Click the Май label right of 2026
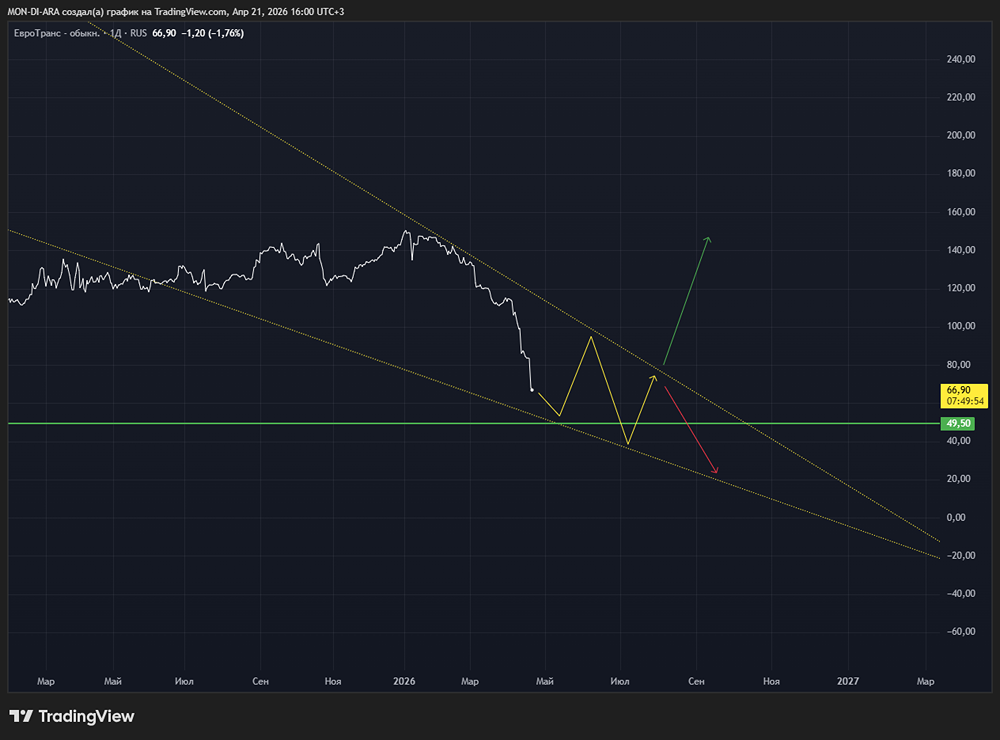This screenshot has height=740, width=1000. point(545,681)
